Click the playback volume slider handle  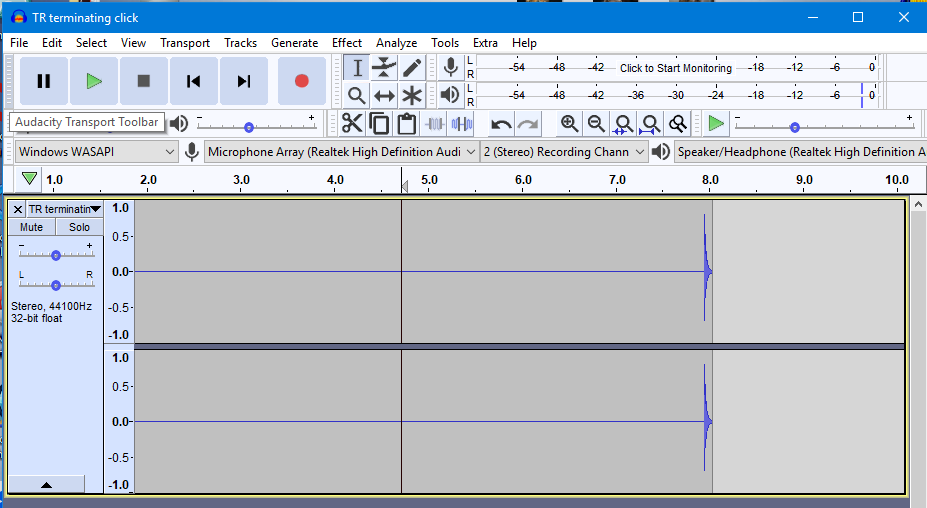tap(249, 128)
